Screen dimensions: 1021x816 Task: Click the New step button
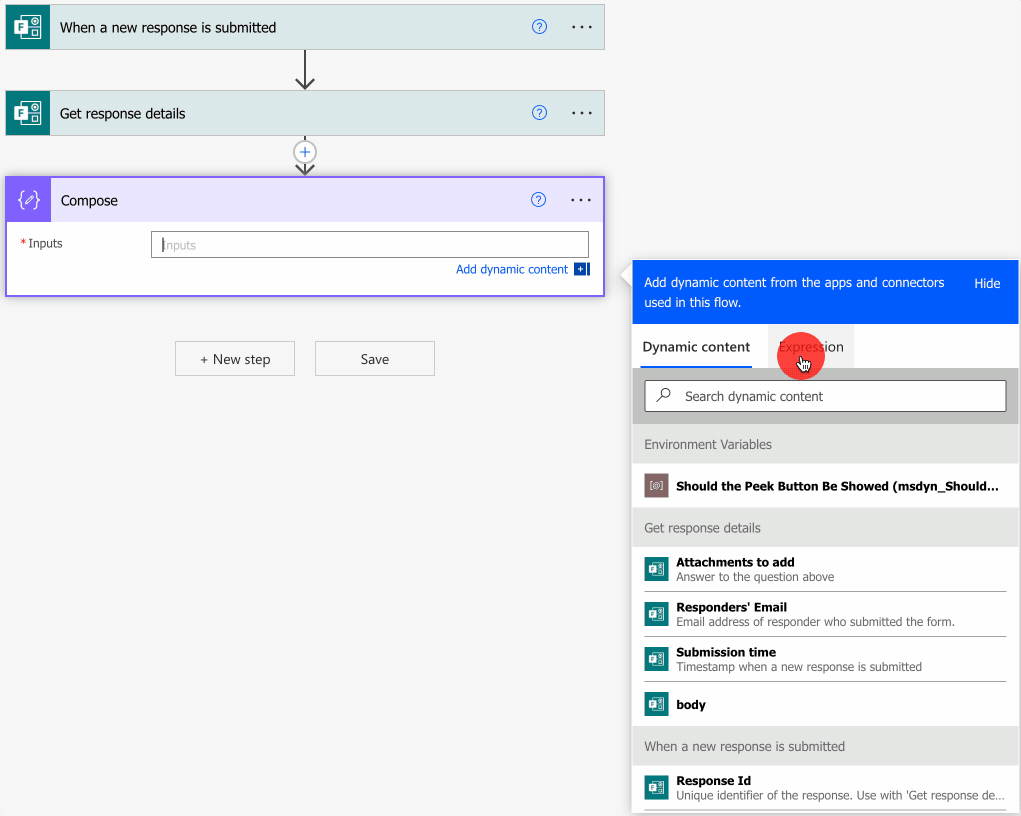[235, 359]
